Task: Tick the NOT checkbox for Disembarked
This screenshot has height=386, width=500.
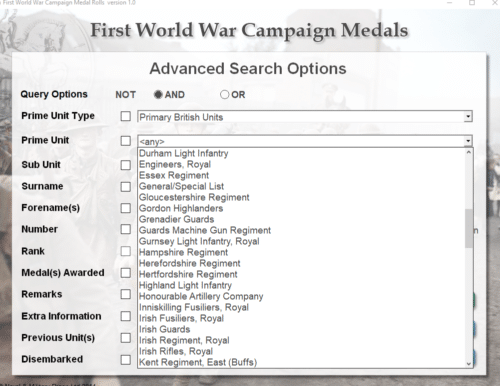Action: click(126, 360)
